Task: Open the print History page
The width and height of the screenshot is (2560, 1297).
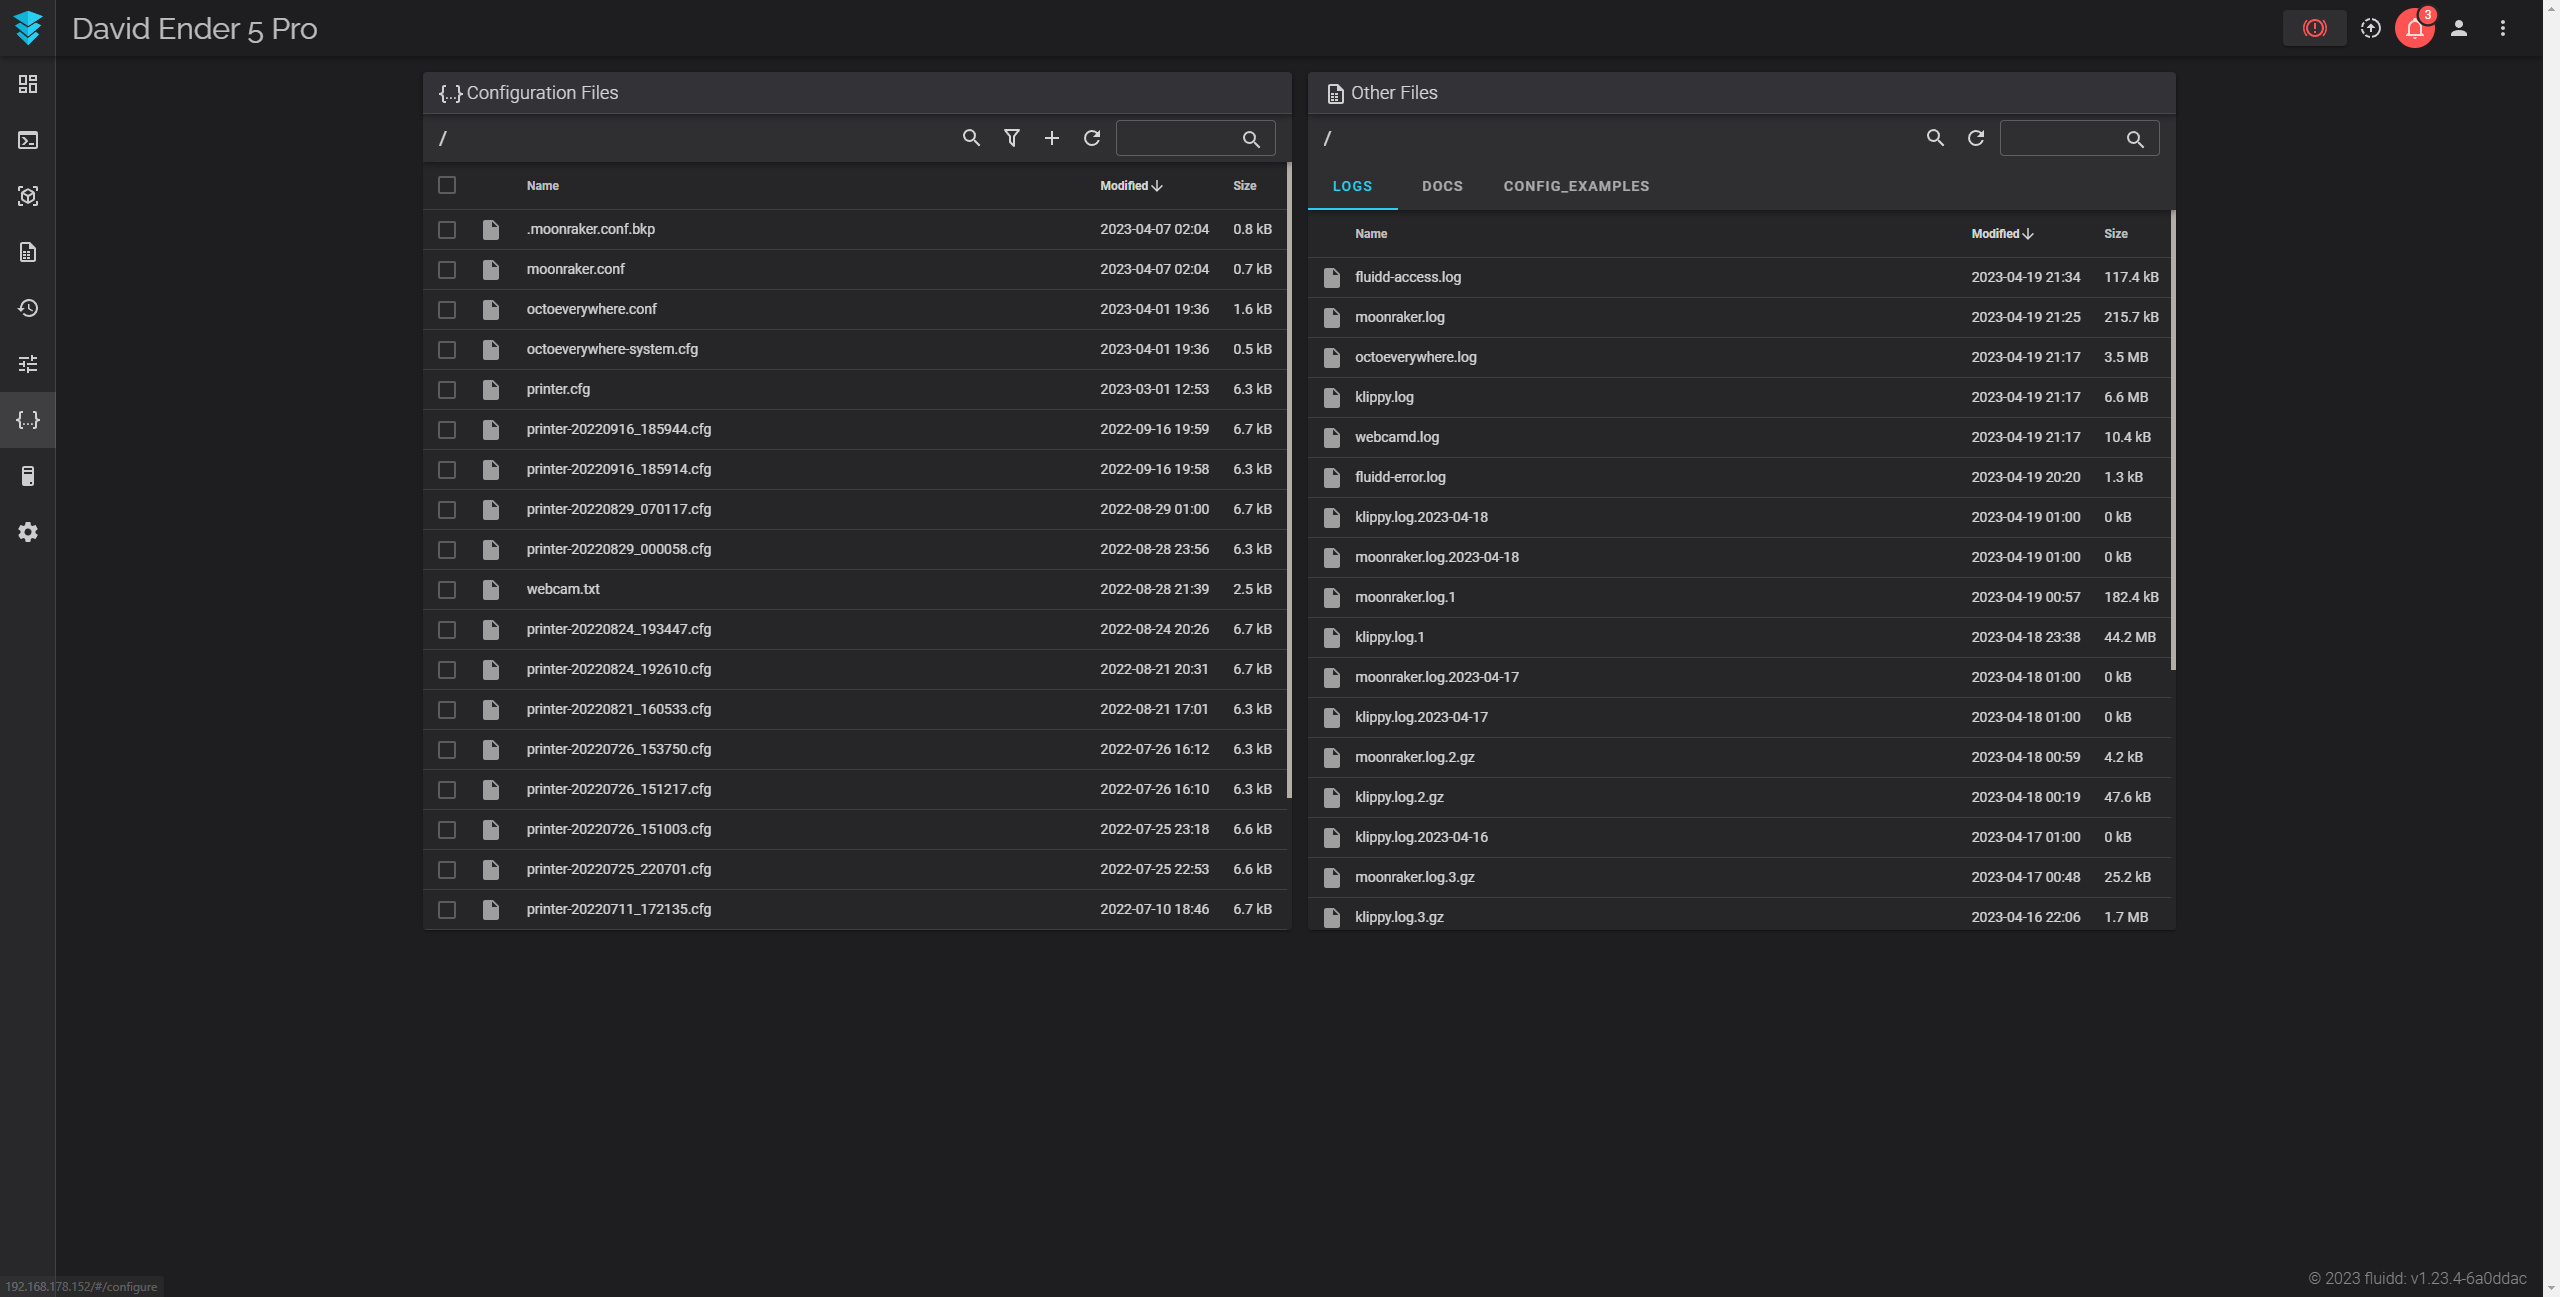Action: [x=28, y=308]
